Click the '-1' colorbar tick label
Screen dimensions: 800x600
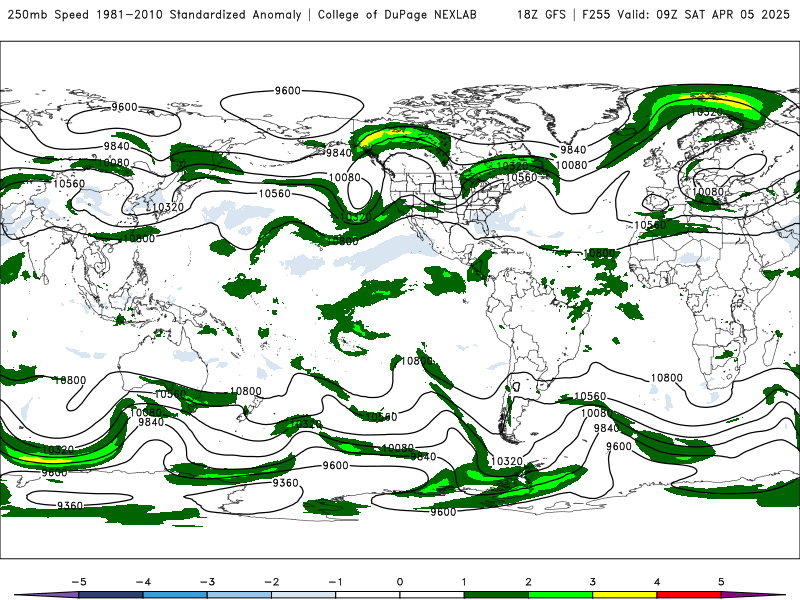point(335,582)
